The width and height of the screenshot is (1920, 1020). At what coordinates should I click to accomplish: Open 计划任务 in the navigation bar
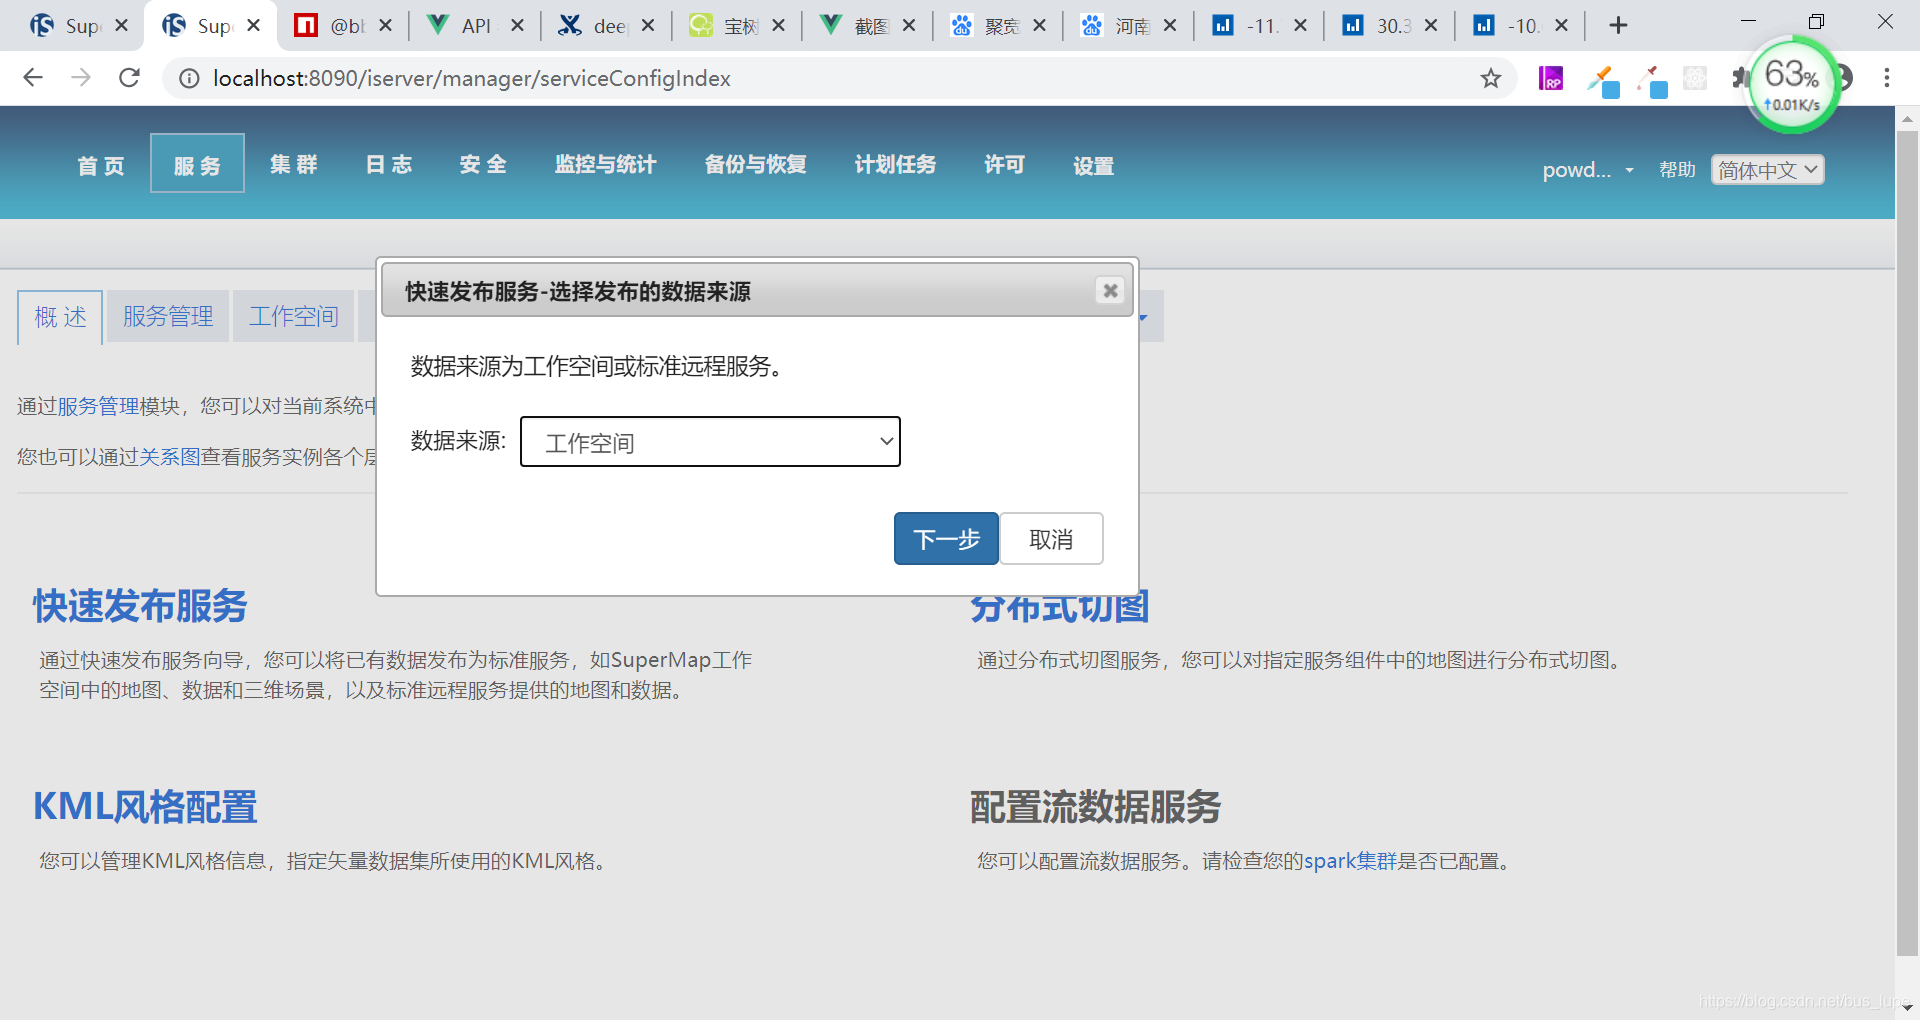tap(895, 164)
